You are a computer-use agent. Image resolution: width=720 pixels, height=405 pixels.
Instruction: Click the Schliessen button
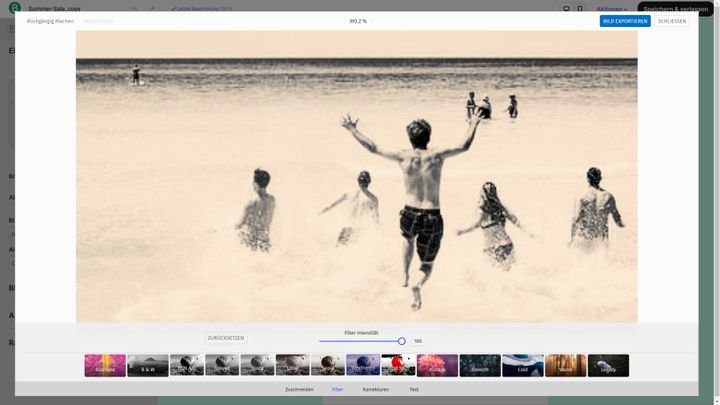click(x=672, y=21)
